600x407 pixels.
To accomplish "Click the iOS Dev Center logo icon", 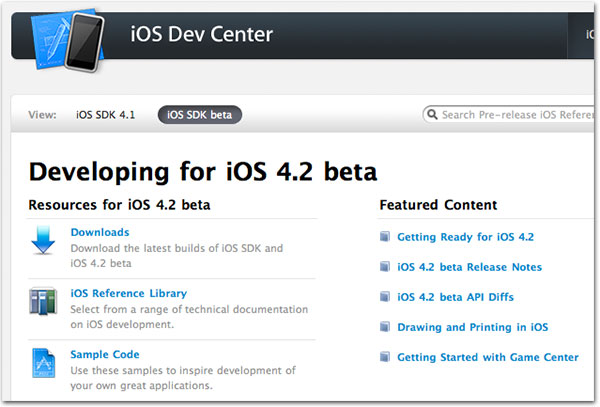I will 67,40.
